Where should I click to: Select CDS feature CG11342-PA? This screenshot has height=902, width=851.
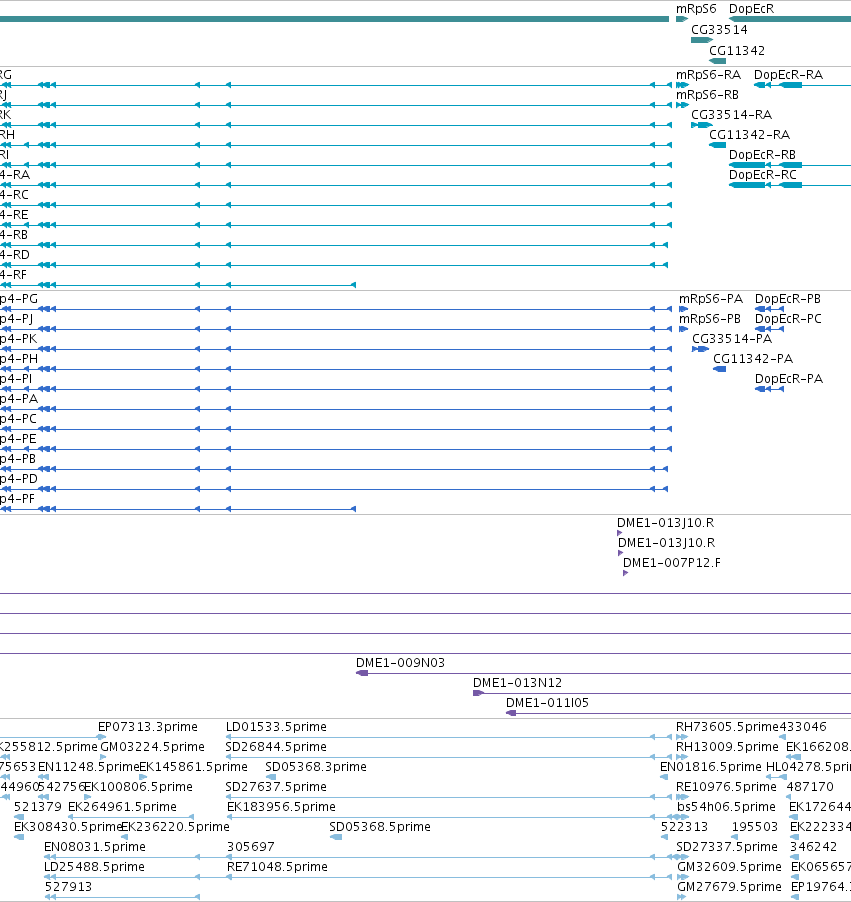[753, 359]
